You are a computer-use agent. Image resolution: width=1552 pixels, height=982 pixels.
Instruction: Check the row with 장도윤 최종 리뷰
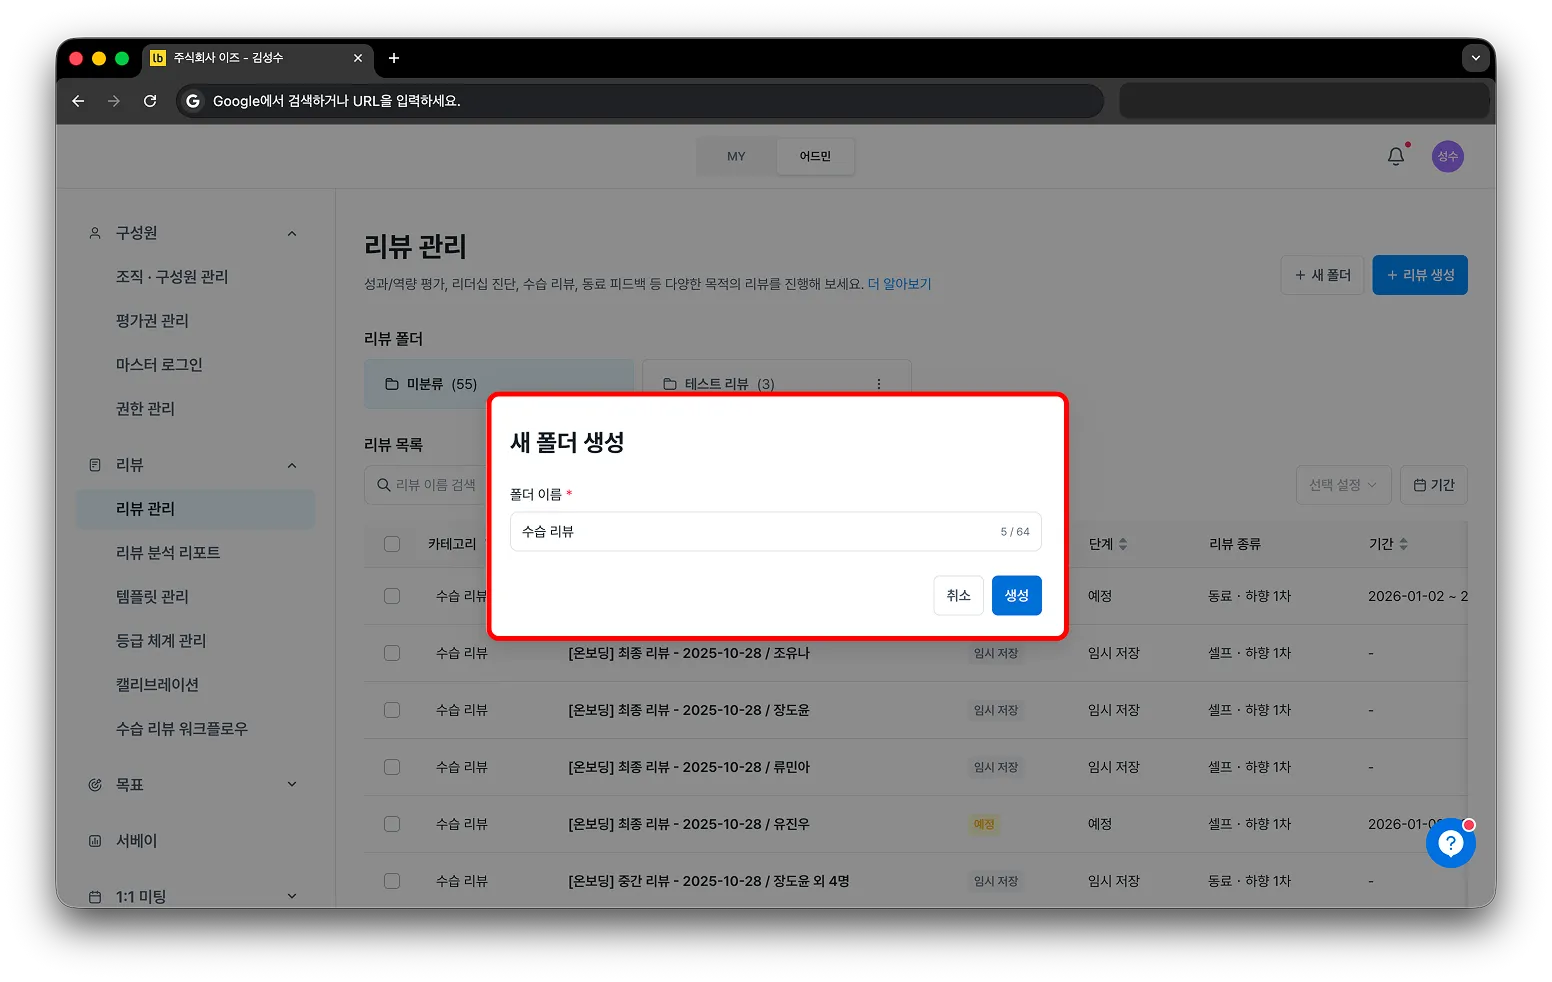(392, 710)
